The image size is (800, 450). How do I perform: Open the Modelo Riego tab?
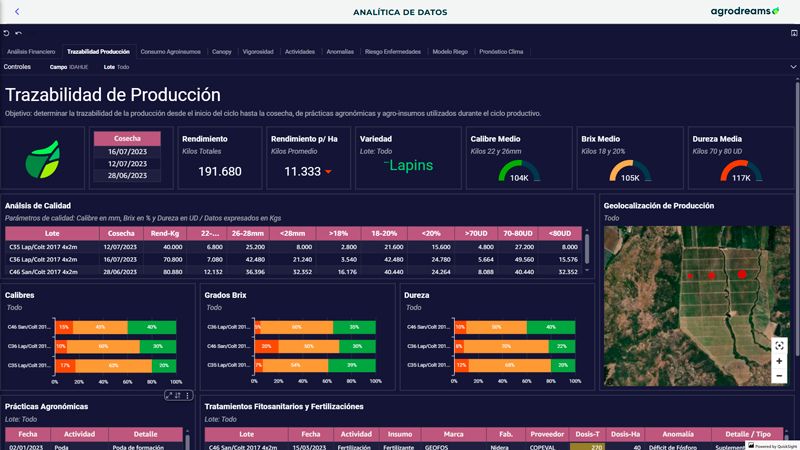pos(448,51)
